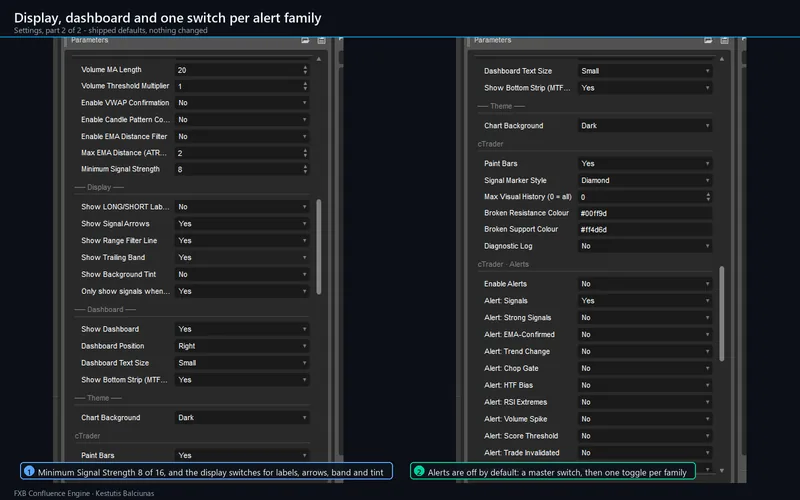Click the Broken Support Colour field #ff4d6d
The image size is (800, 500).
645,230
